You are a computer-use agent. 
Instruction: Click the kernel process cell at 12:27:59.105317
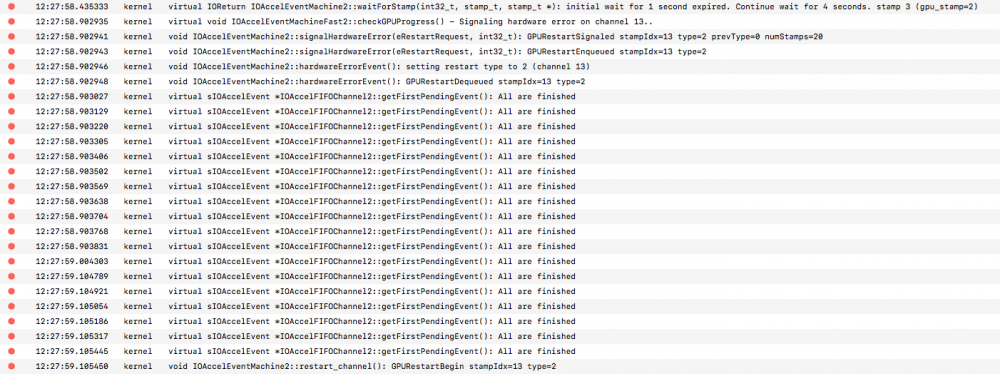(x=138, y=336)
